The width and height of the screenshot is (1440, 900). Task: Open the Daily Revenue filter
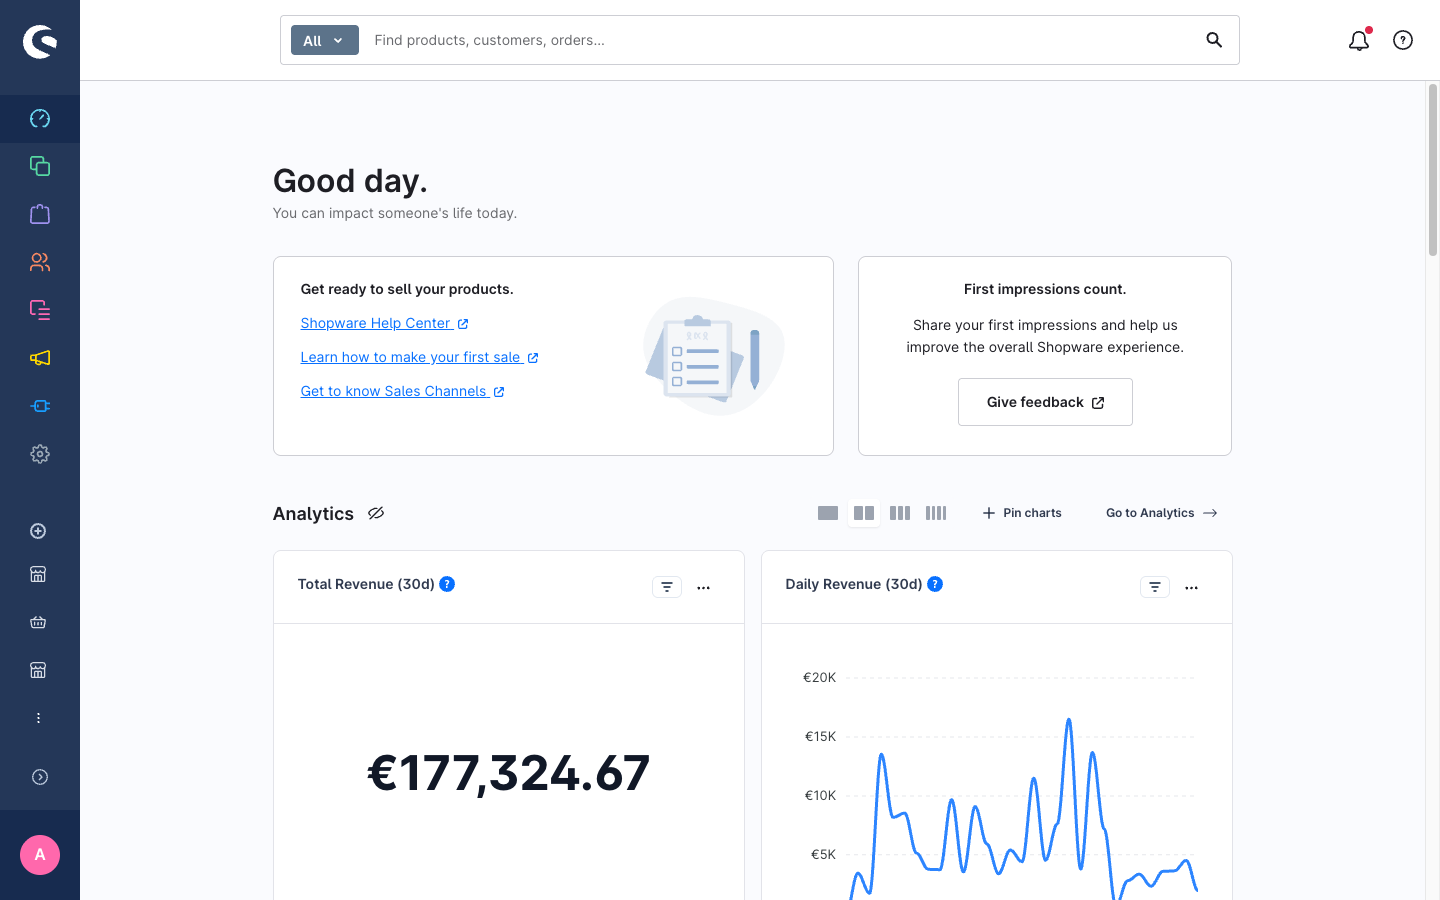click(x=1155, y=587)
